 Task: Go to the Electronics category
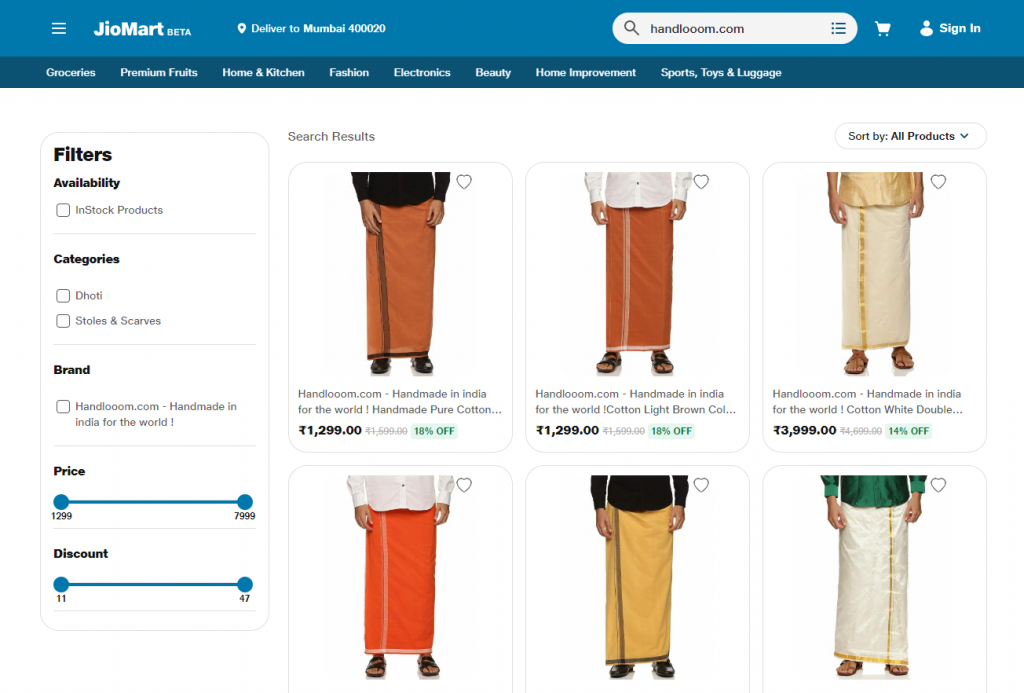(x=422, y=73)
